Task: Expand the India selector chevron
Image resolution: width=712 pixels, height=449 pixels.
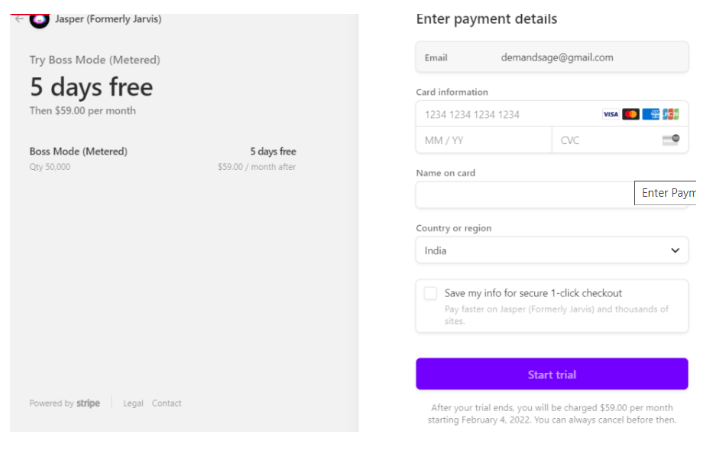Action: 675,250
